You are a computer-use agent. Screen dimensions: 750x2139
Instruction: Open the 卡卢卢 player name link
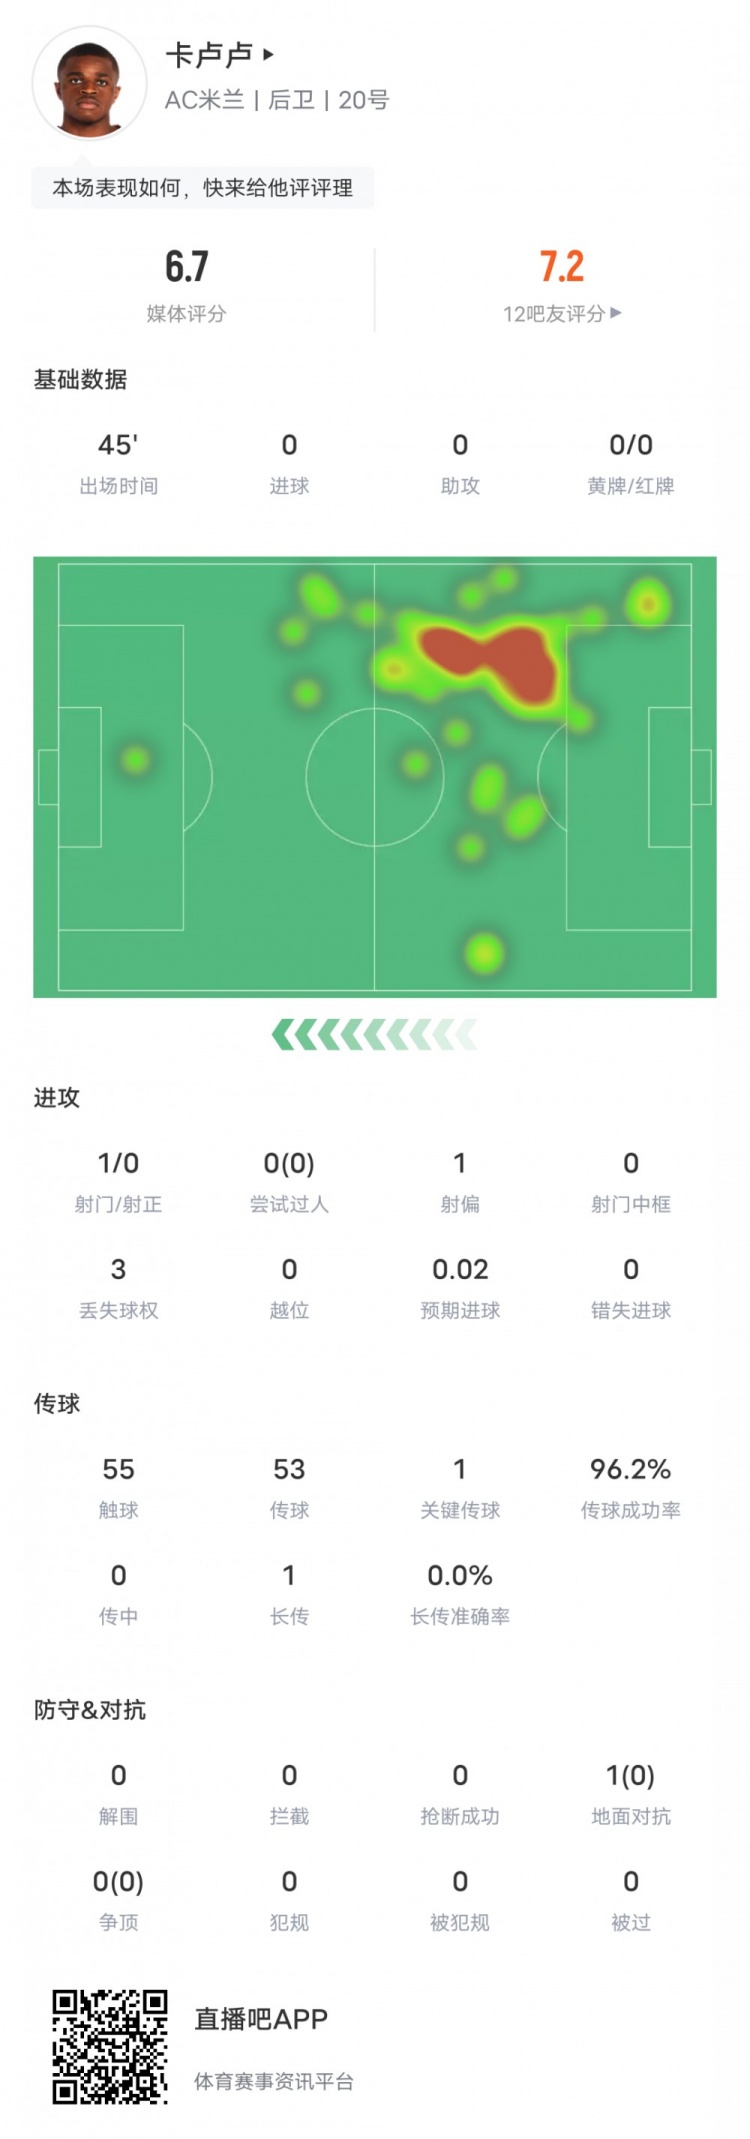(x=209, y=55)
